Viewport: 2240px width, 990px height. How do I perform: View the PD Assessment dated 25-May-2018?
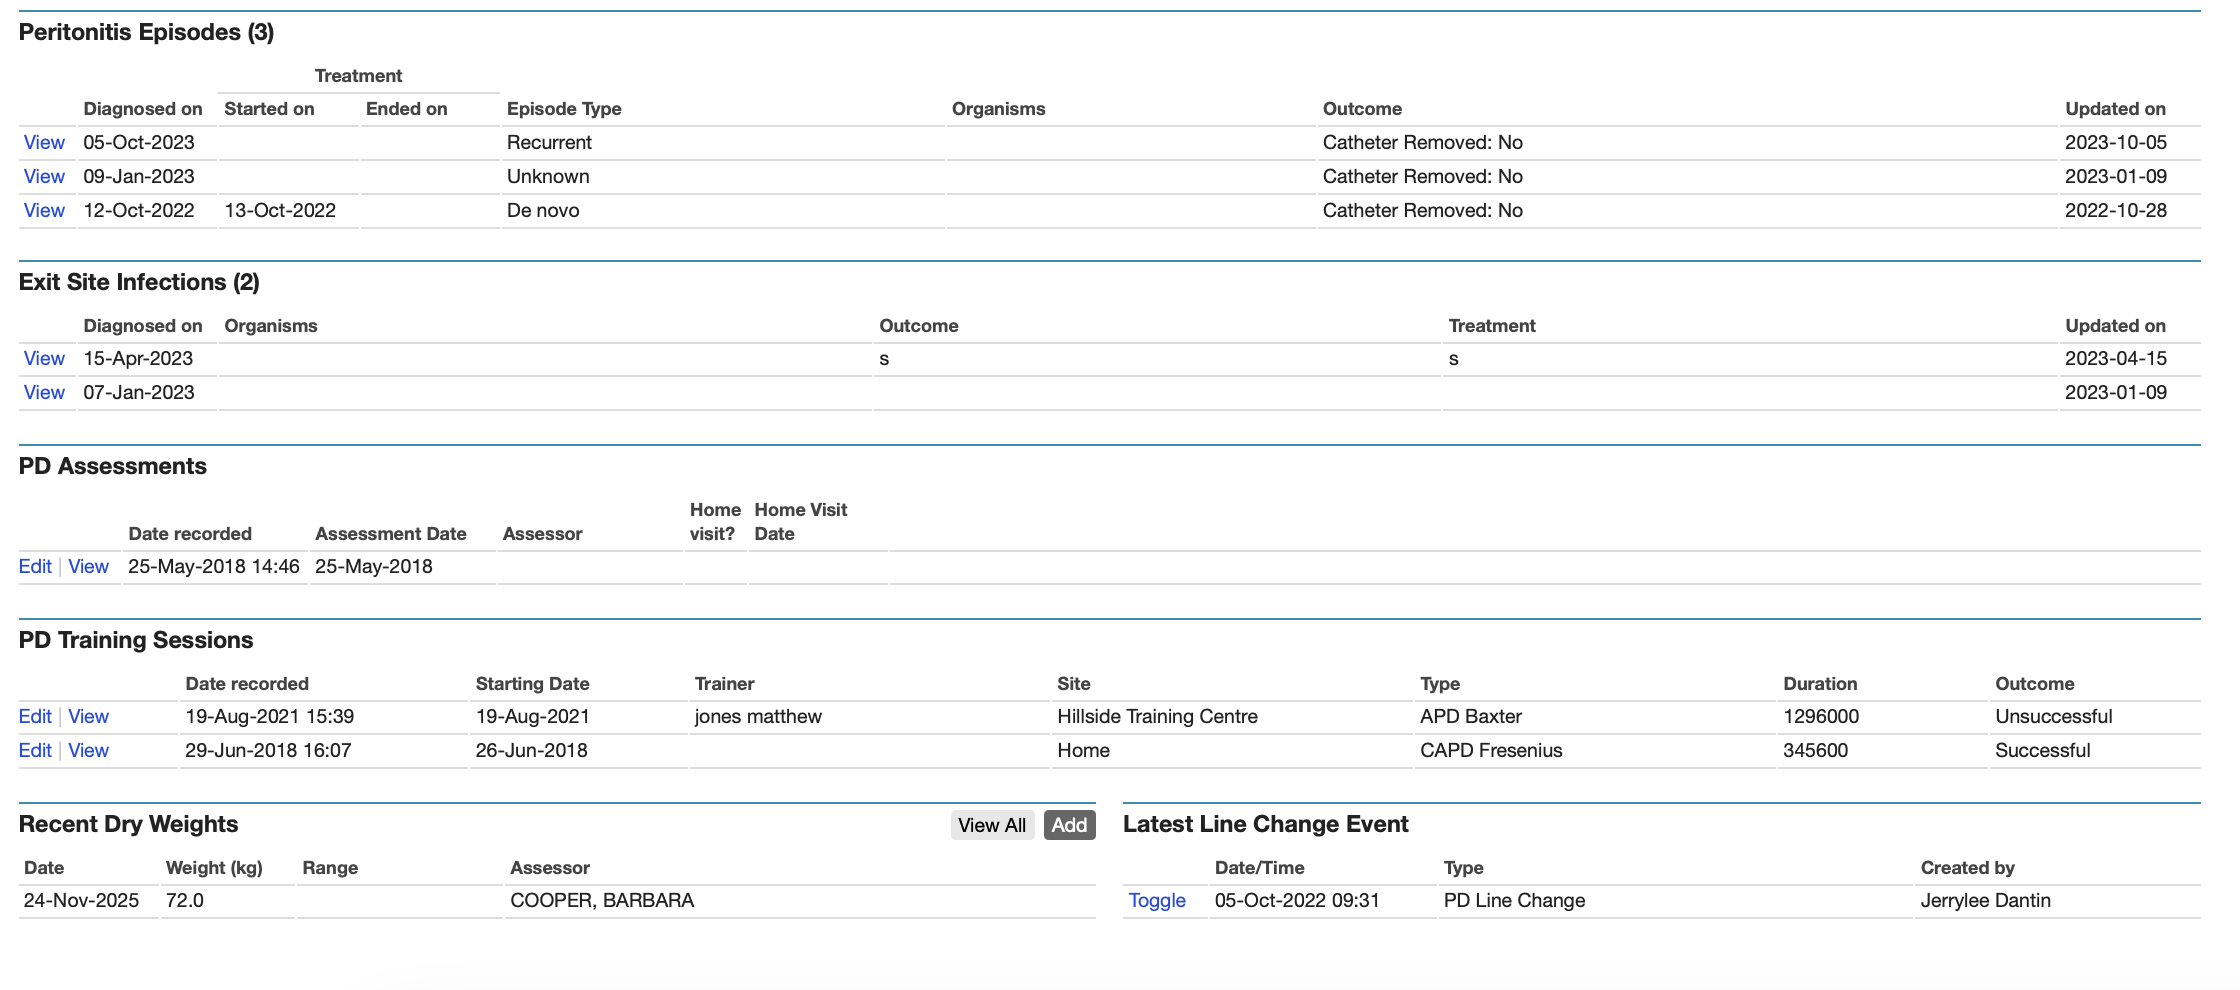(88, 566)
